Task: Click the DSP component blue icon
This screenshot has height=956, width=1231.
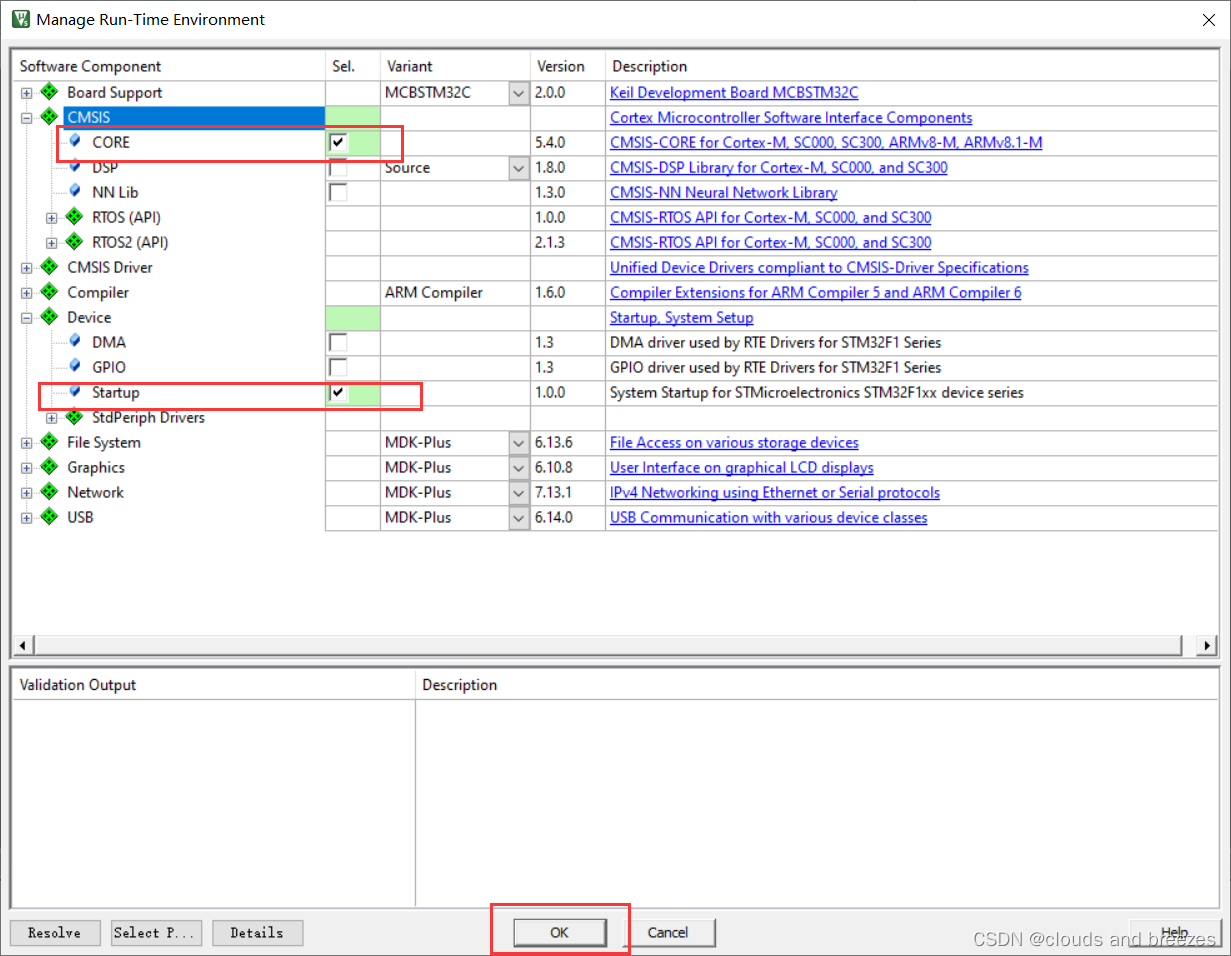Action: [x=75, y=166]
